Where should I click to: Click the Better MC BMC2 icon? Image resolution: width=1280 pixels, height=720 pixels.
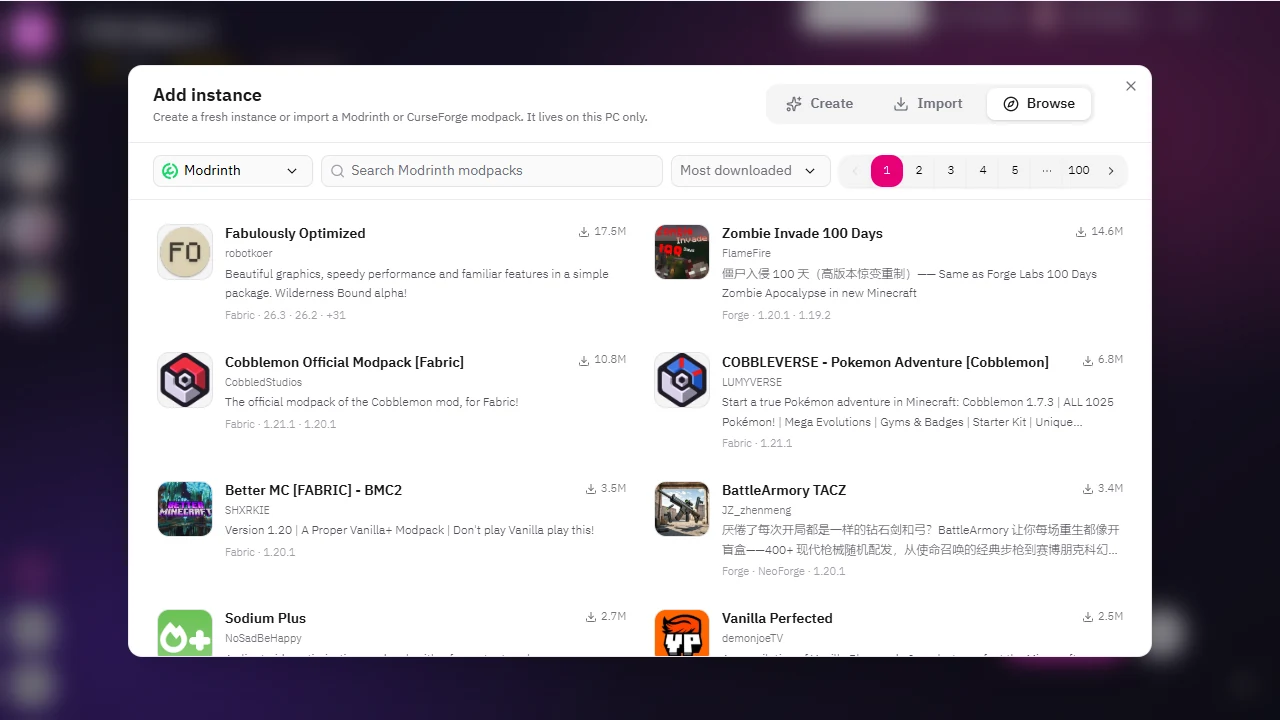point(185,509)
